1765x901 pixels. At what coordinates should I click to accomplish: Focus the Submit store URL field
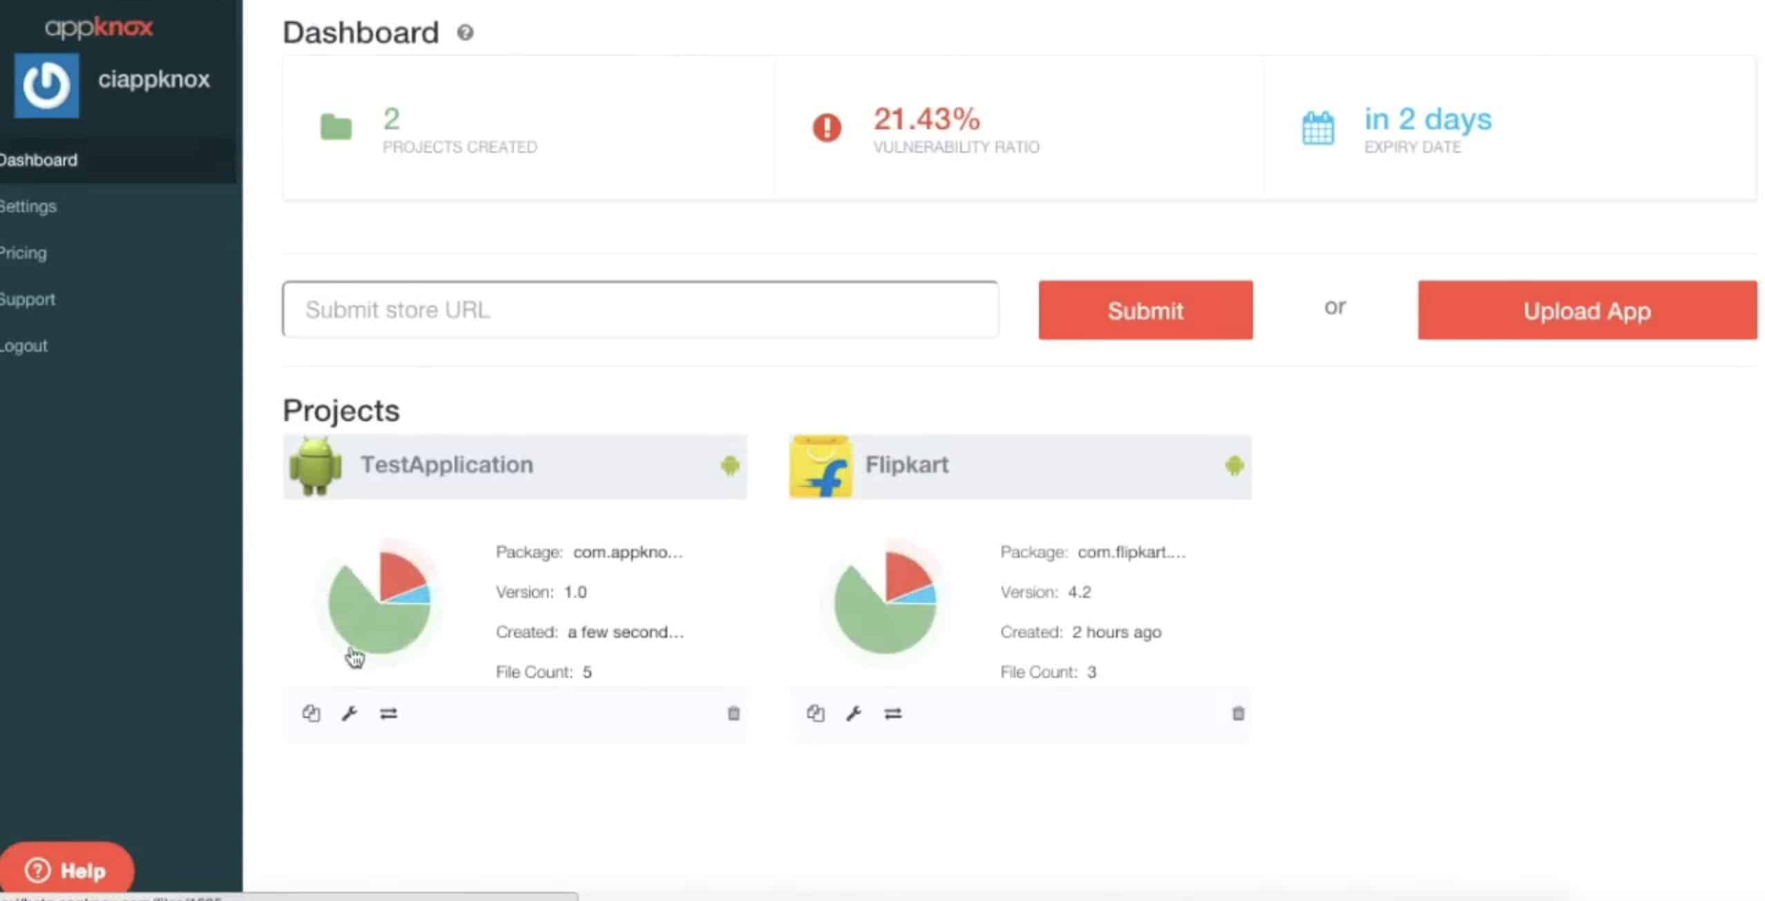coord(640,310)
